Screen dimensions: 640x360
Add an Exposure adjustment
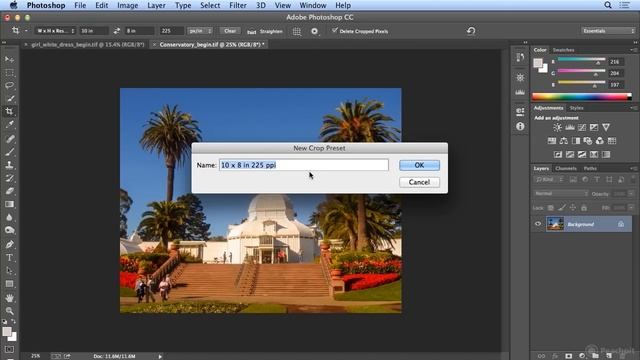594,127
